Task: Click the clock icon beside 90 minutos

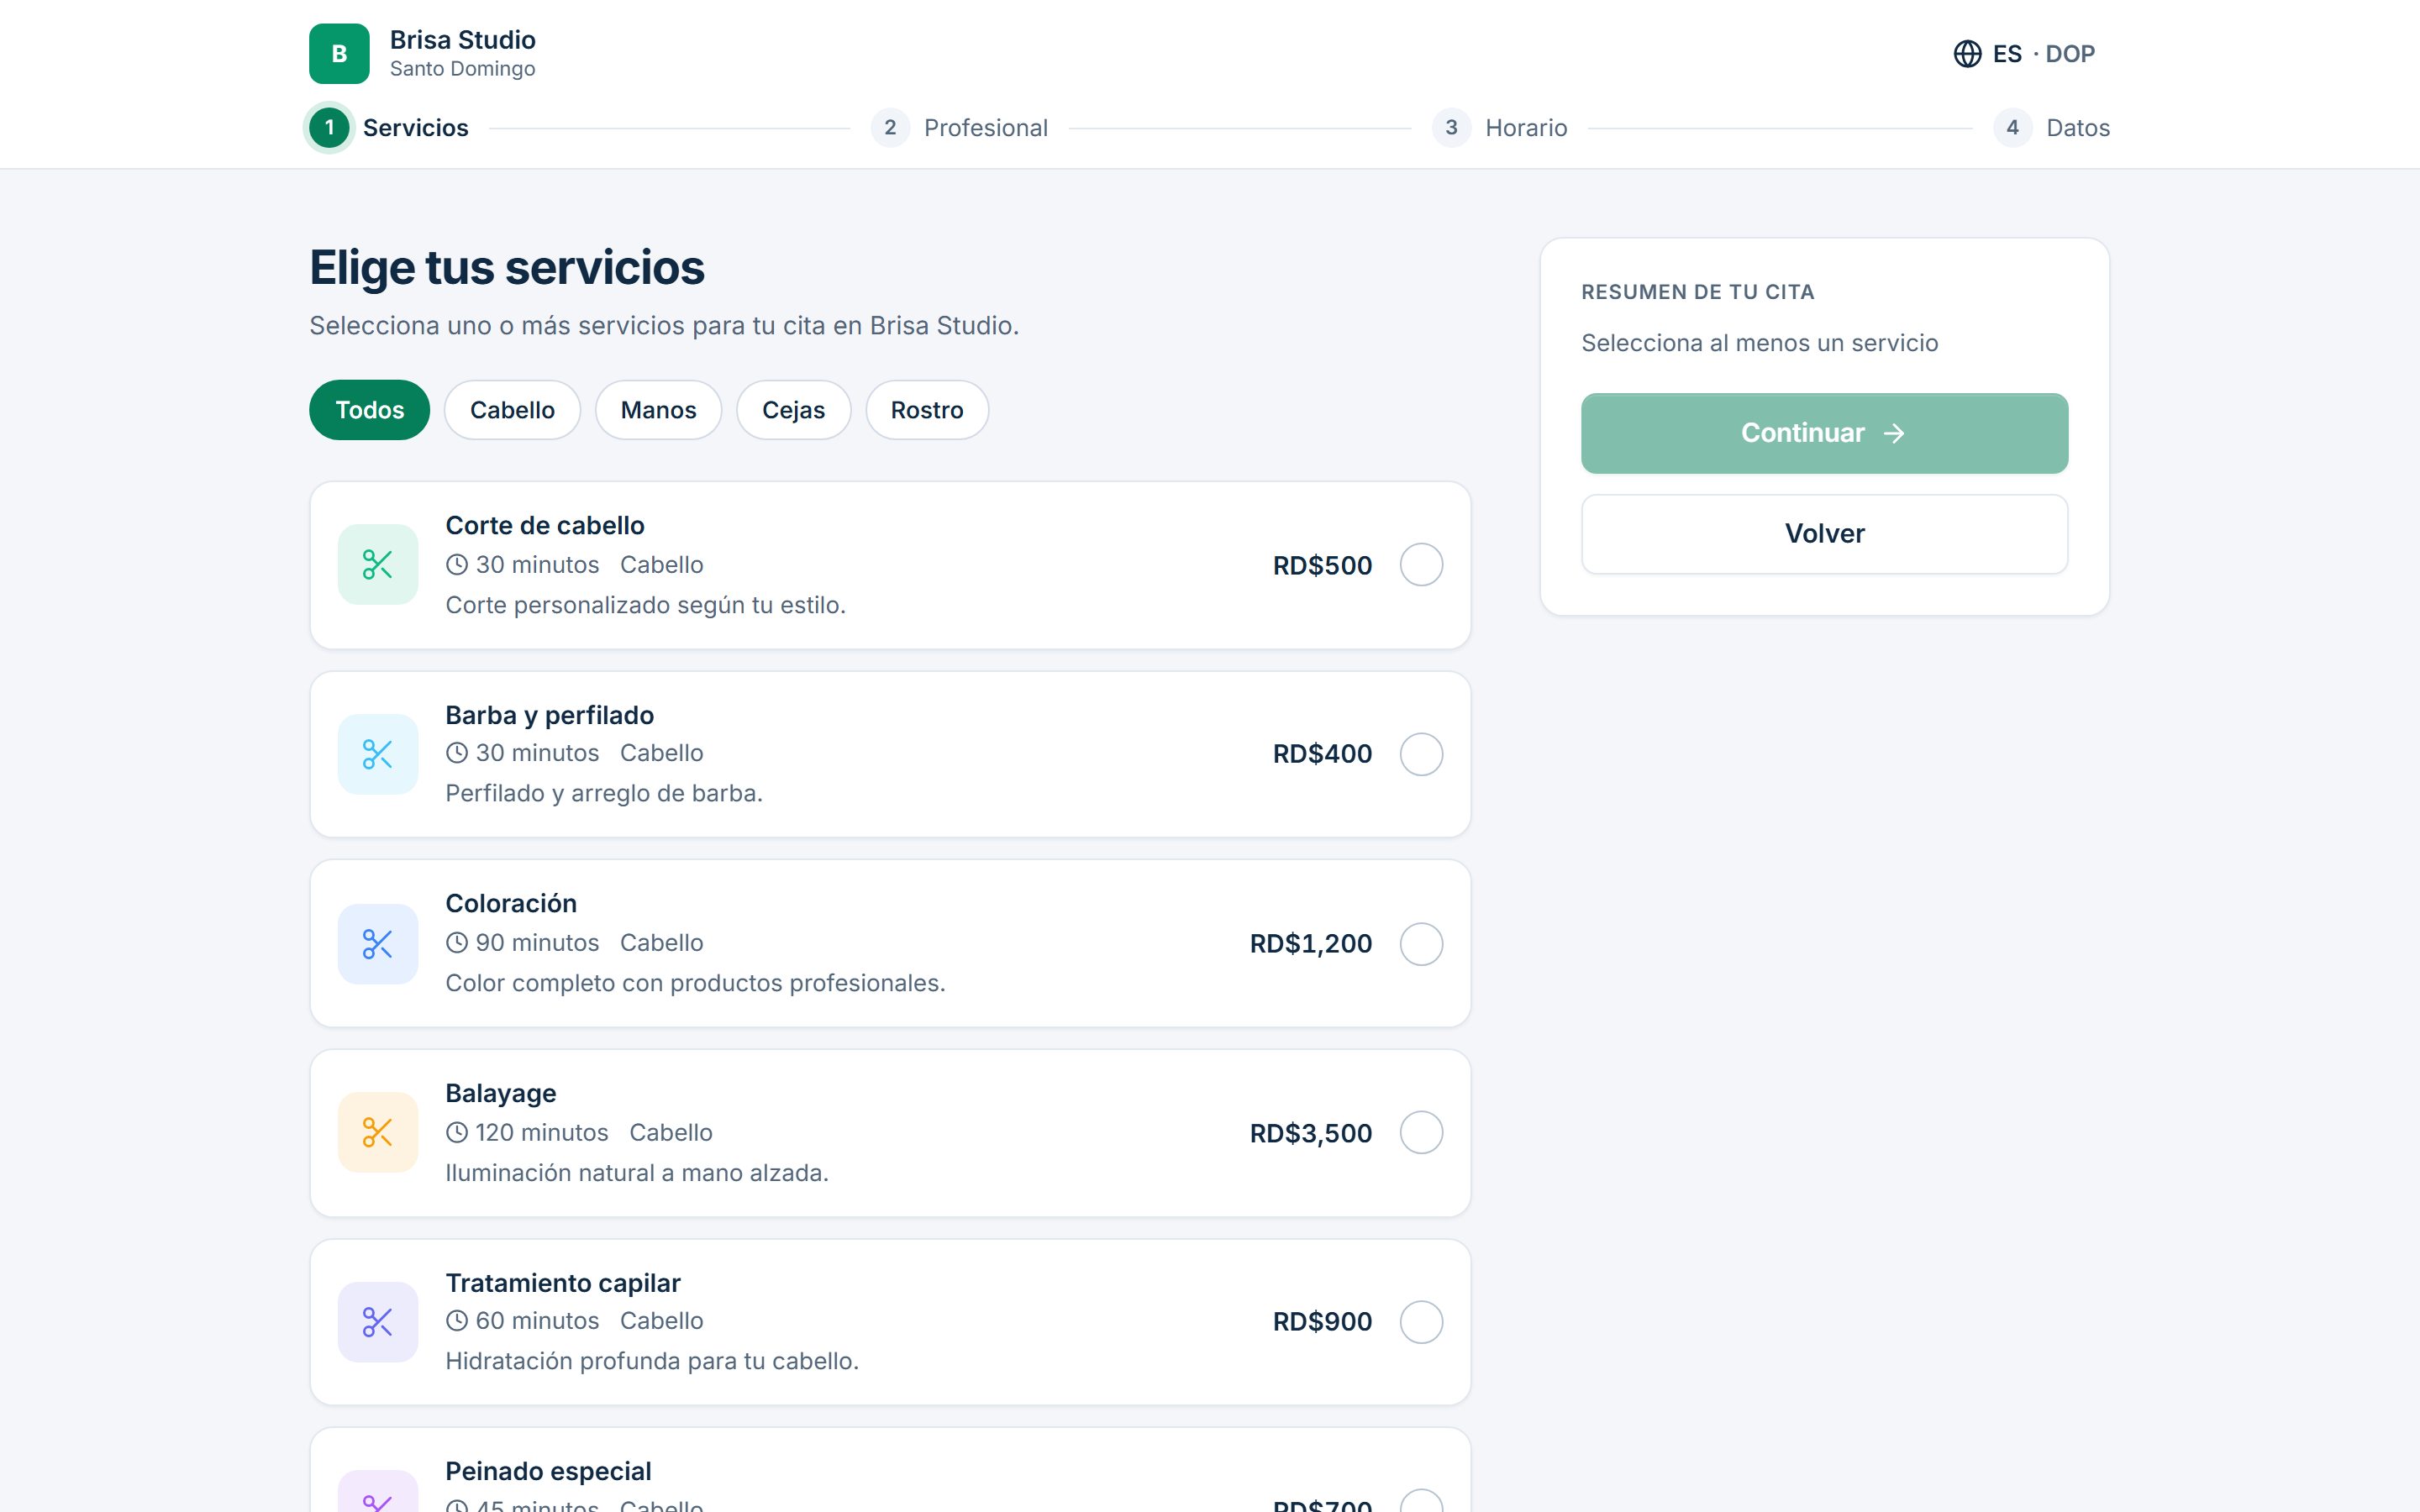Action: tap(457, 942)
